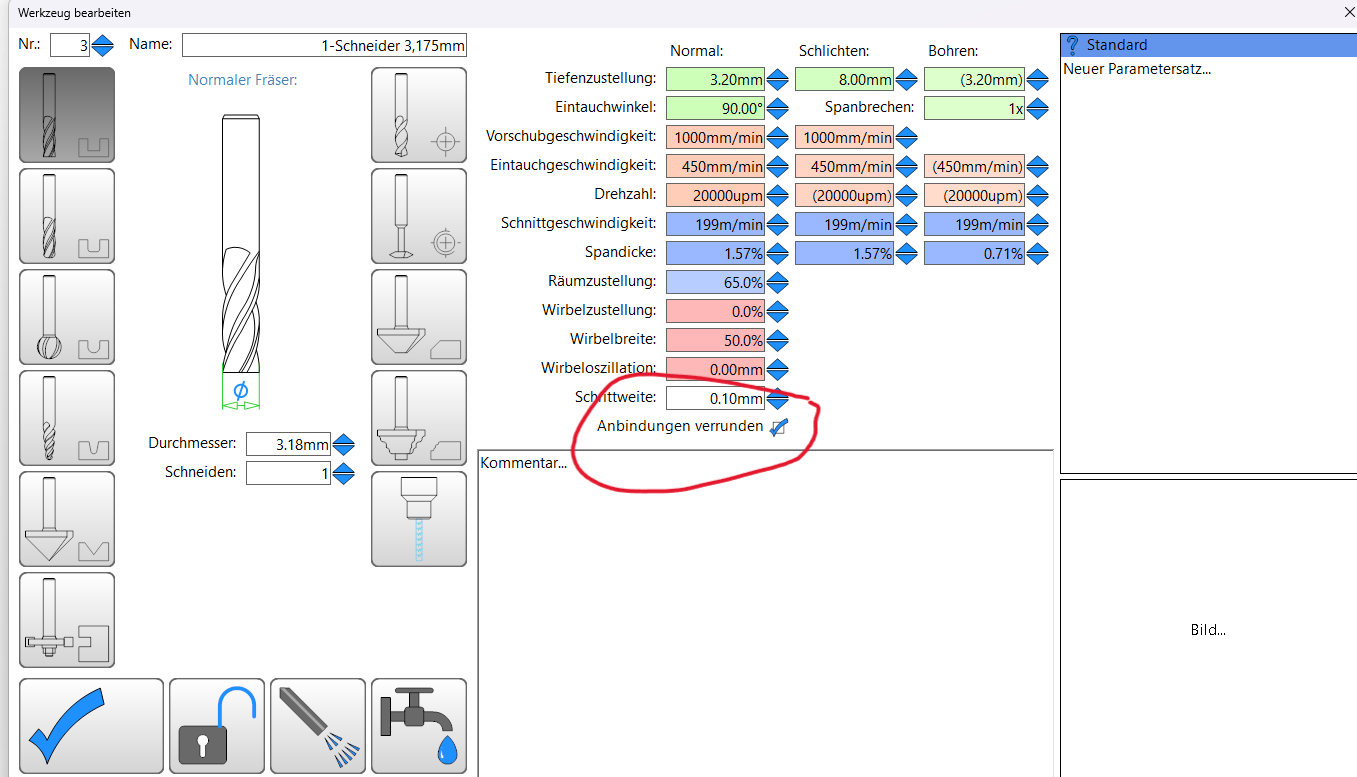The height and width of the screenshot is (777, 1357).
Task: Select the ball nose cutter icon
Action: coord(67,317)
